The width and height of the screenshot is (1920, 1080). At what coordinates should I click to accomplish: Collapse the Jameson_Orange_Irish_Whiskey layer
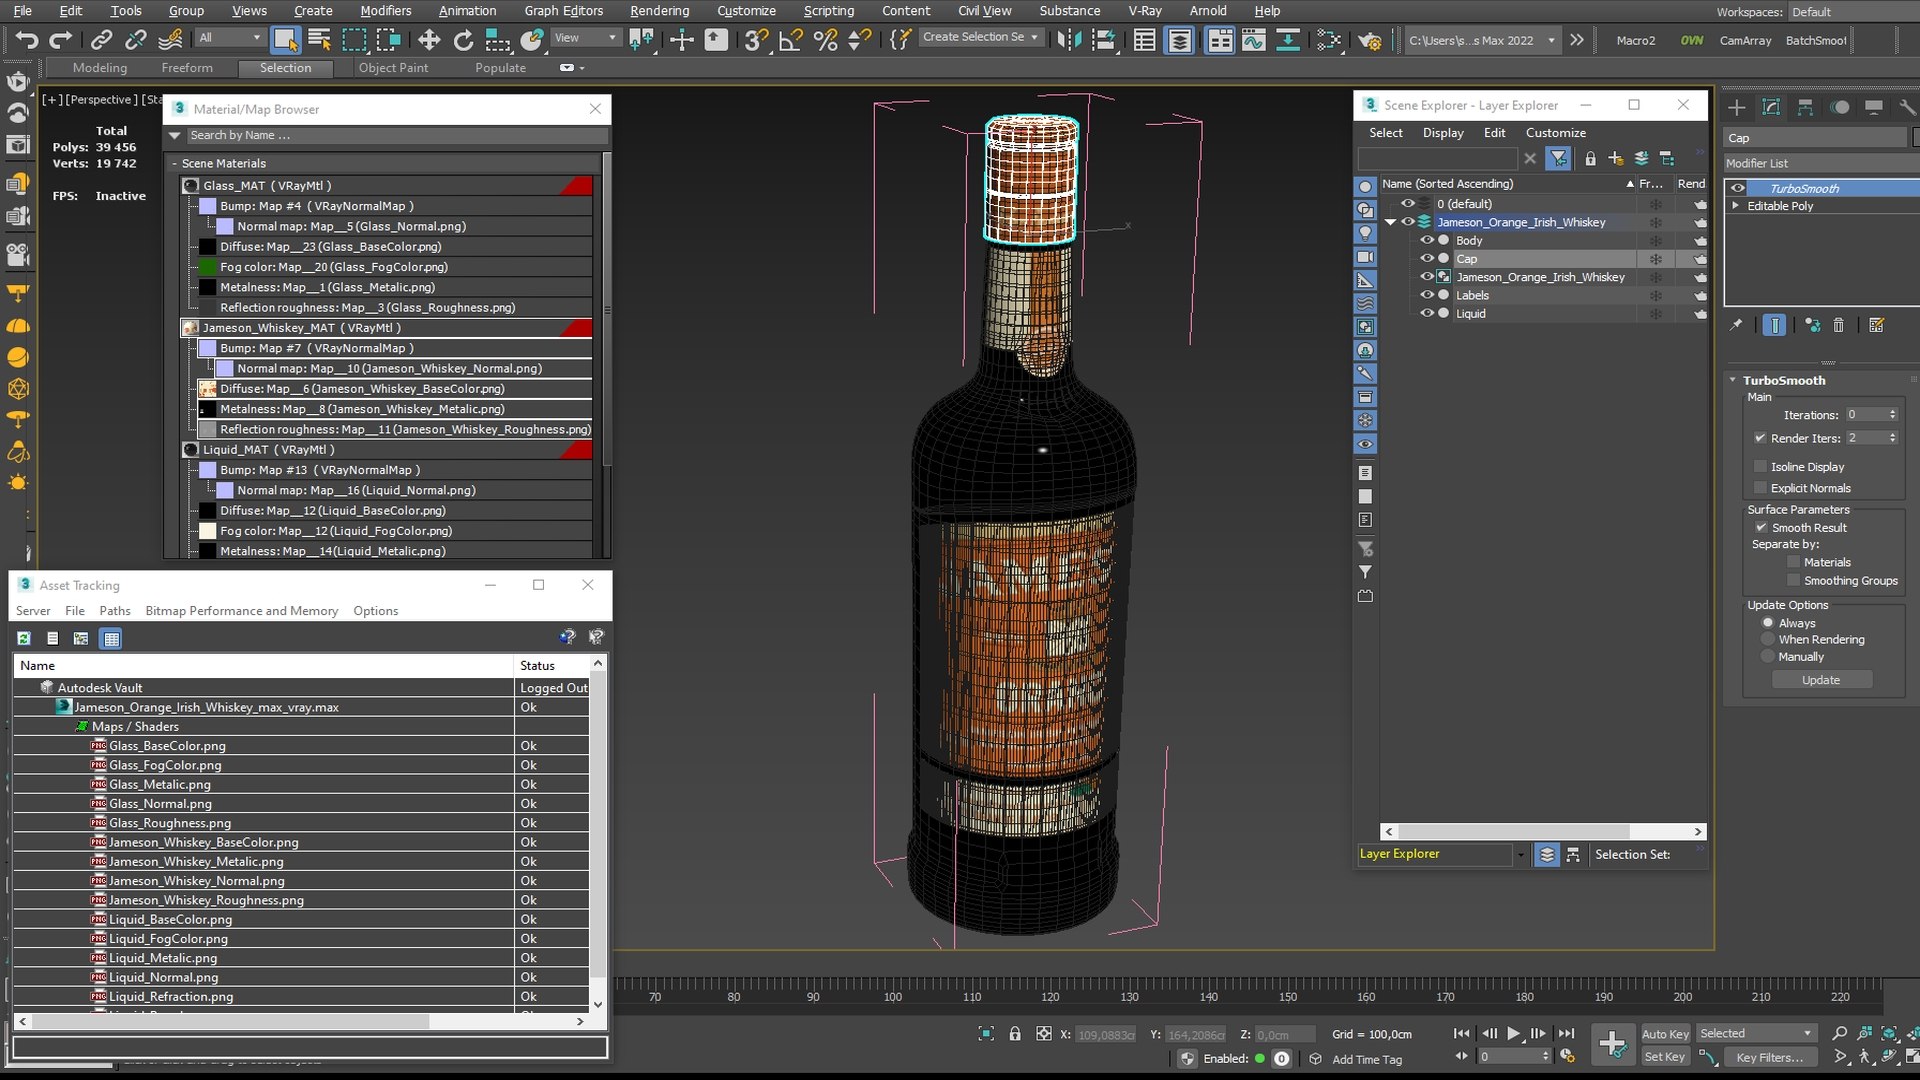1390,222
